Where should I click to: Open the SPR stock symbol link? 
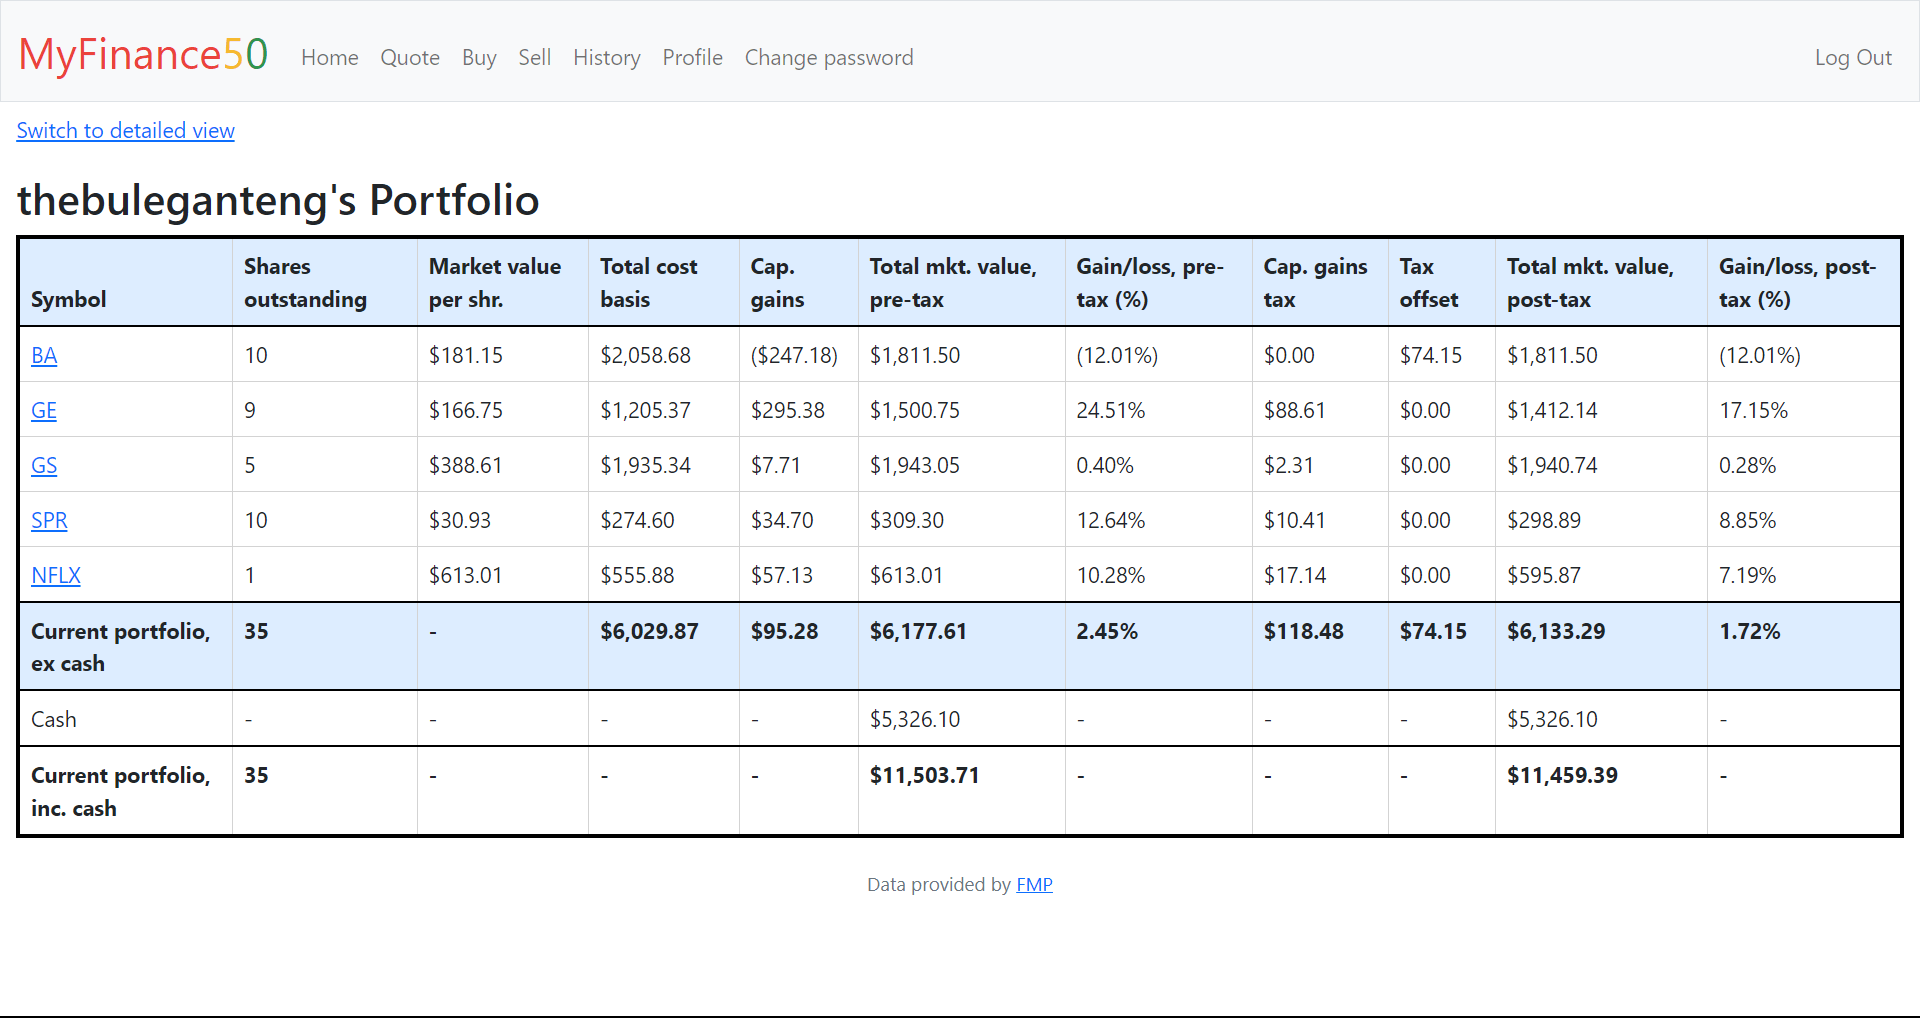coord(49,520)
